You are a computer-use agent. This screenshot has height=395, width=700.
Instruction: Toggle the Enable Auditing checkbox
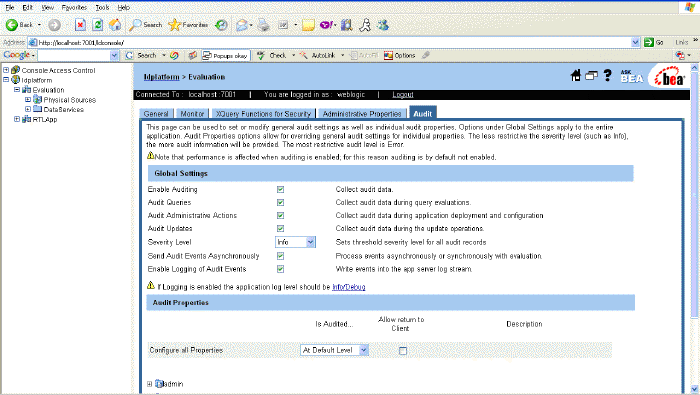click(280, 190)
